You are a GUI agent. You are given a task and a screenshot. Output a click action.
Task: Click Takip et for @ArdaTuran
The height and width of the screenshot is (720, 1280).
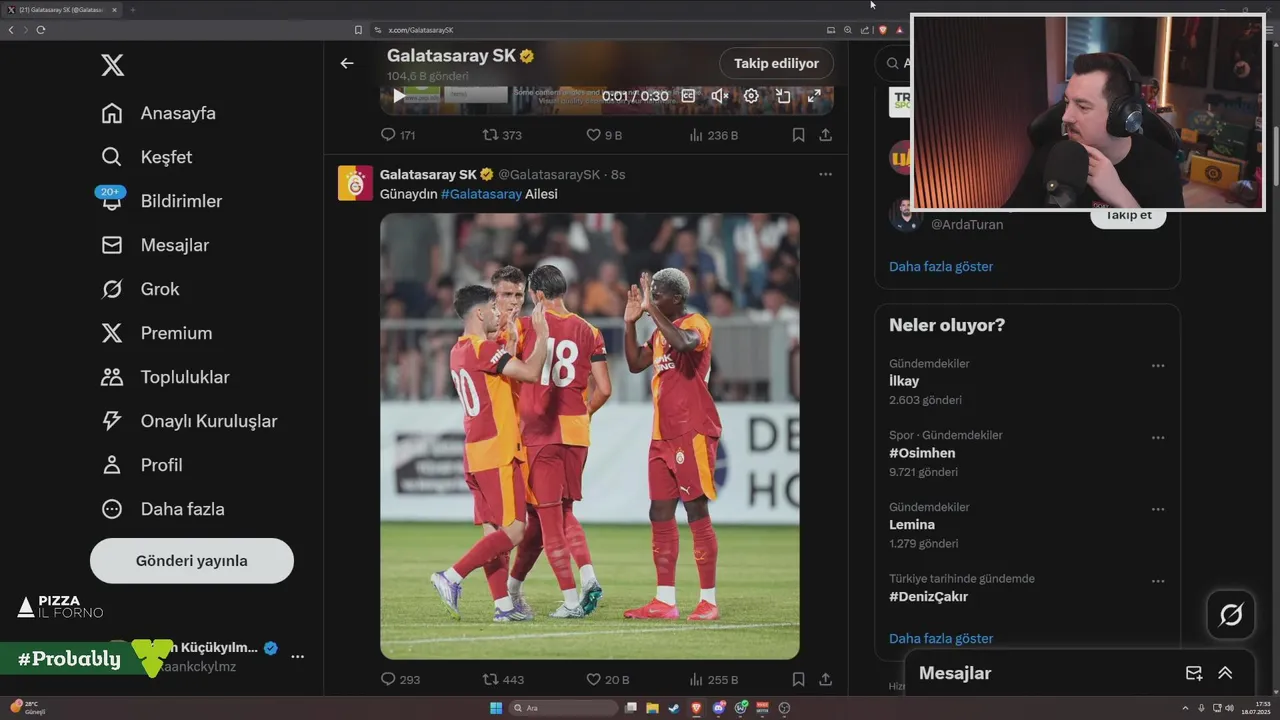click(x=1128, y=215)
